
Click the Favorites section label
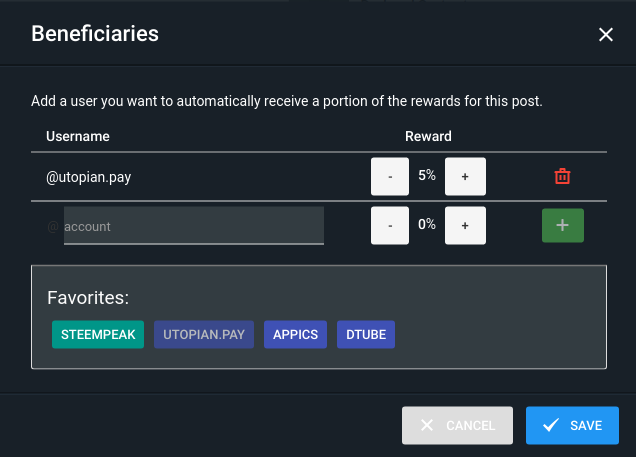tap(88, 298)
